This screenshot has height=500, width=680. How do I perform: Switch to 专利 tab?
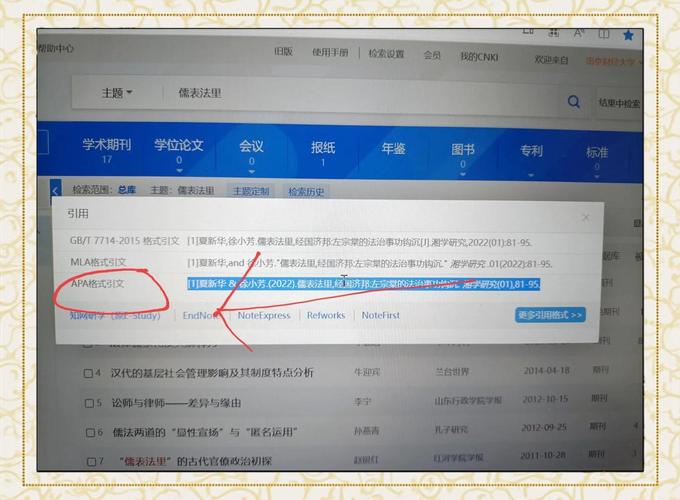tap(531, 151)
